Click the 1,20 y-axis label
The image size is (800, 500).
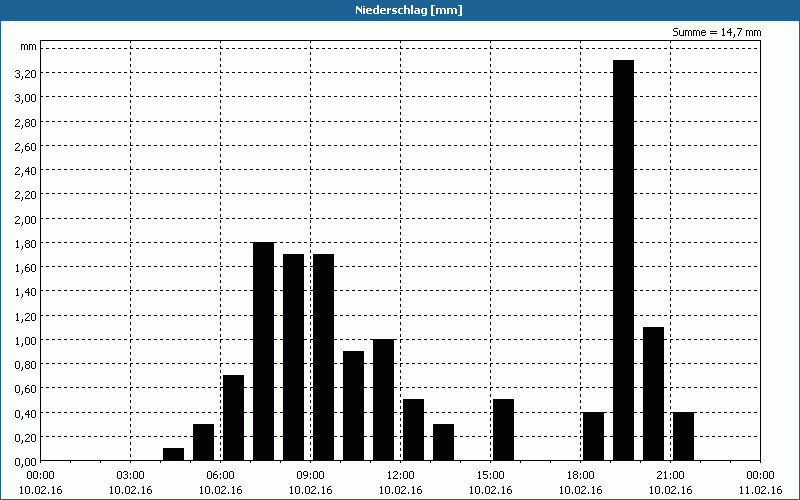coord(26,316)
